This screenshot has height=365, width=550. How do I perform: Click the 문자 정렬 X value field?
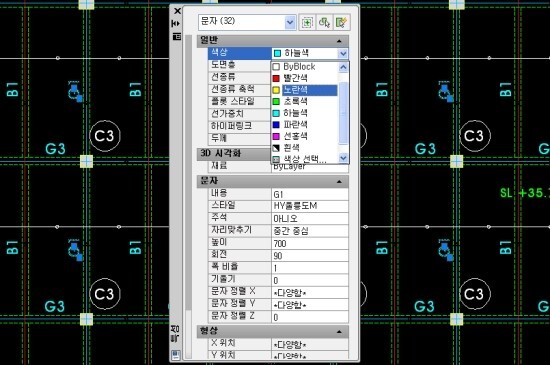pos(310,292)
